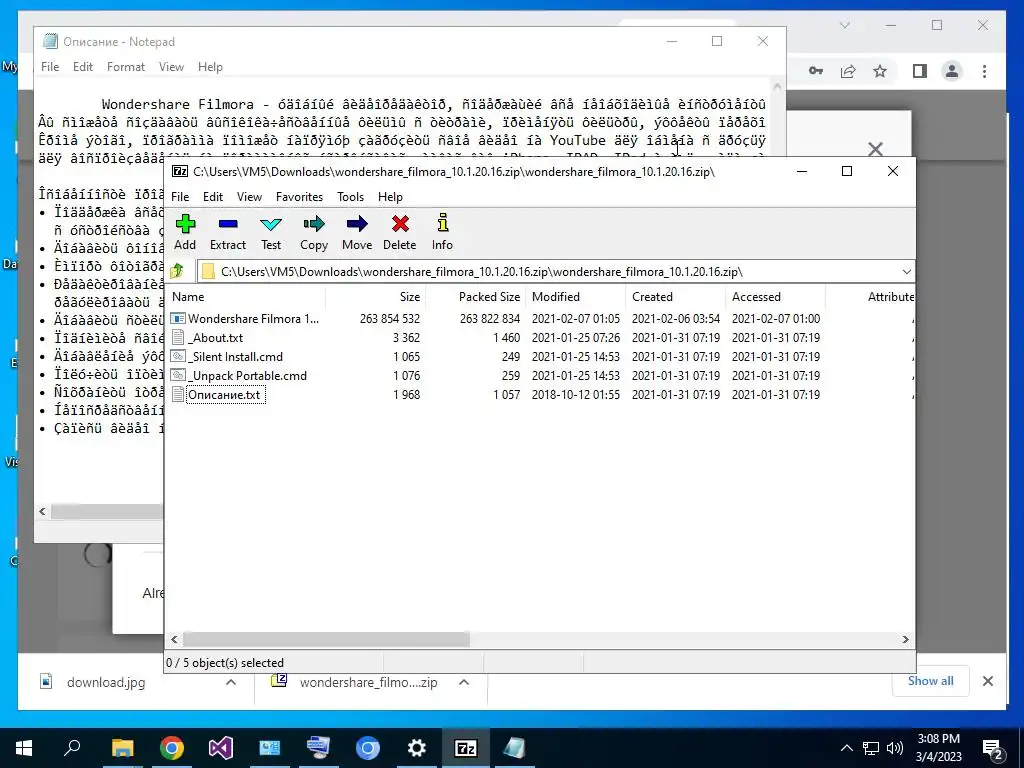
Task: Open Settings gear on taskbar
Action: [x=416, y=747]
